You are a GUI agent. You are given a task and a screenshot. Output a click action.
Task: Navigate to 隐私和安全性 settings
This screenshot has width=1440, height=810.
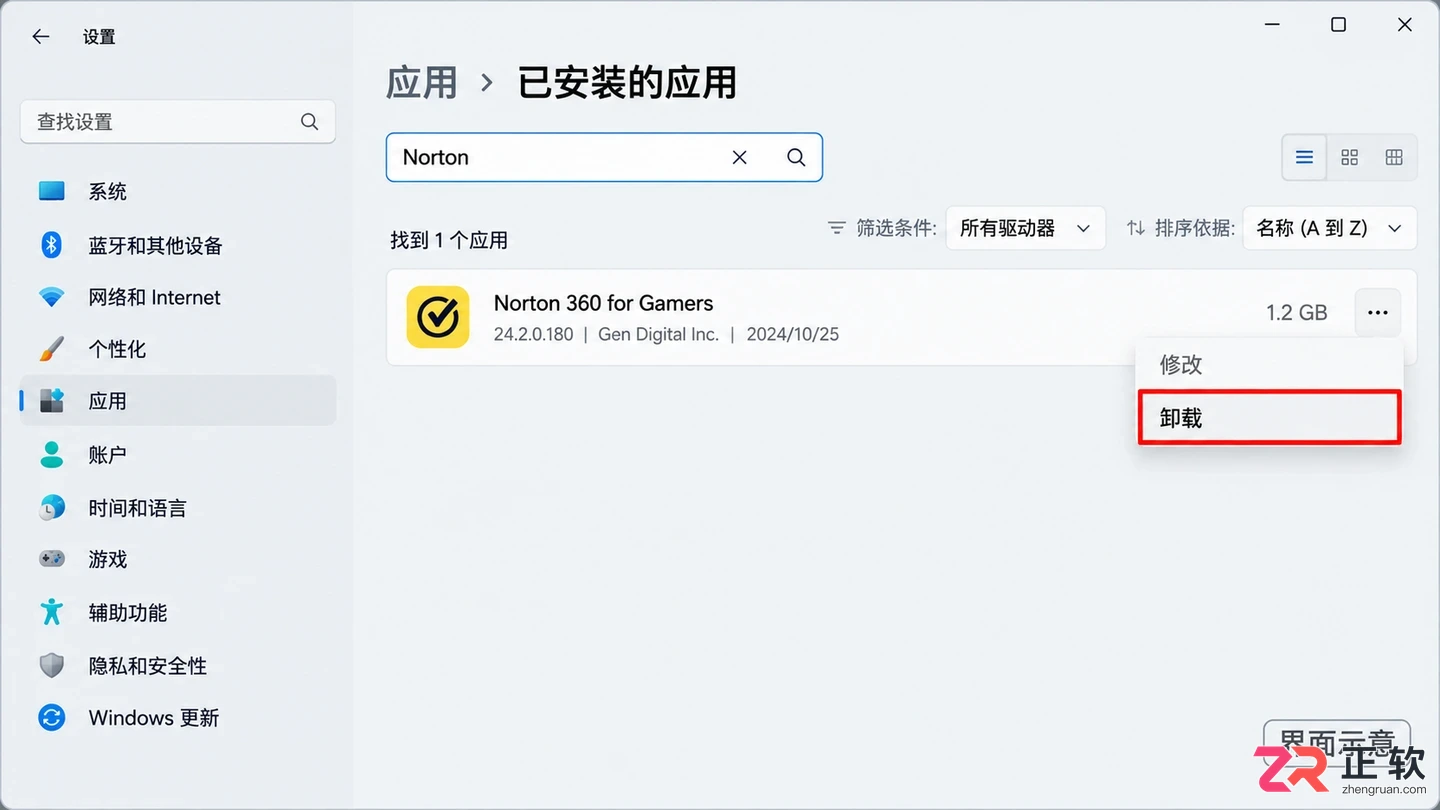tap(178, 665)
